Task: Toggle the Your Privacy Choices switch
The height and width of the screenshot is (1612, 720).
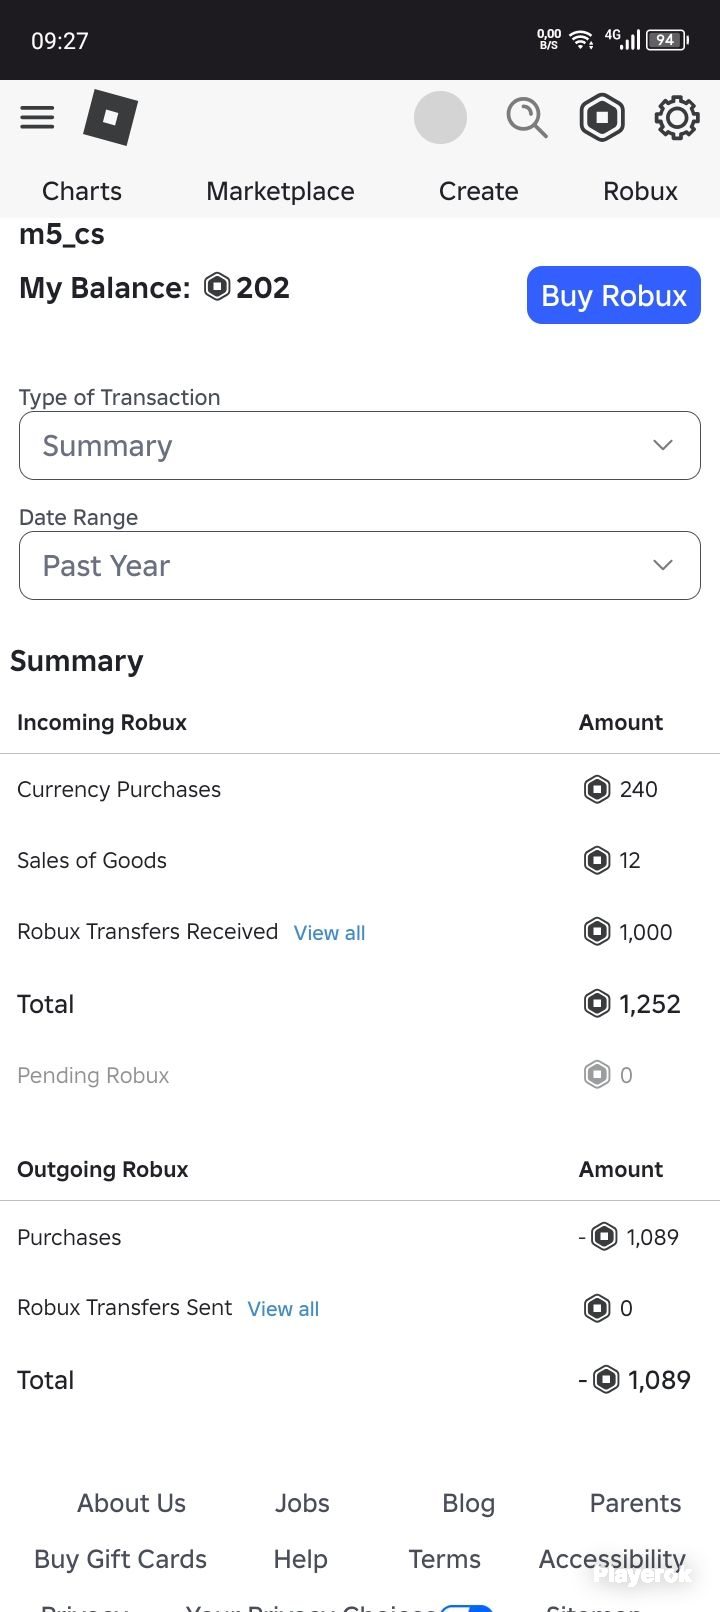Action: [467, 1607]
